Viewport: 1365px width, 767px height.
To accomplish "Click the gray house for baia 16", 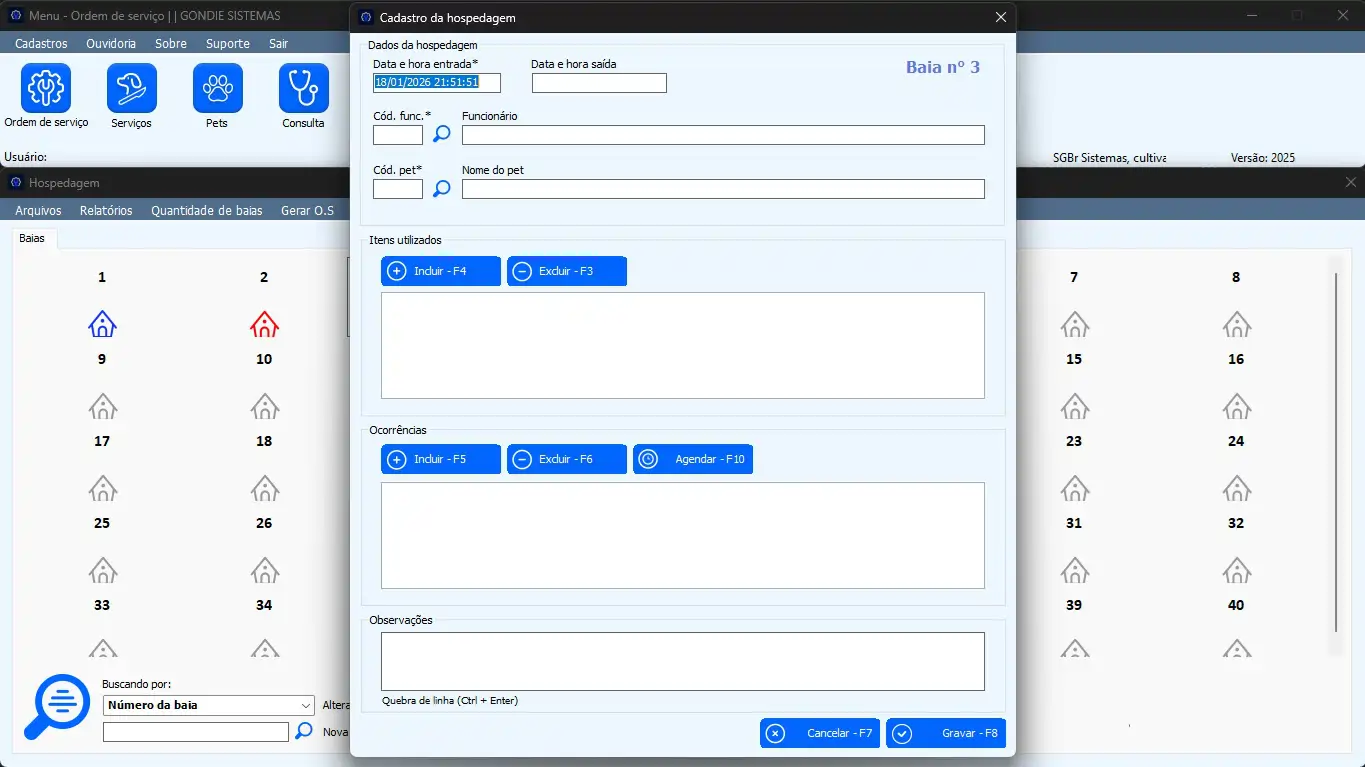I will pos(1236,406).
